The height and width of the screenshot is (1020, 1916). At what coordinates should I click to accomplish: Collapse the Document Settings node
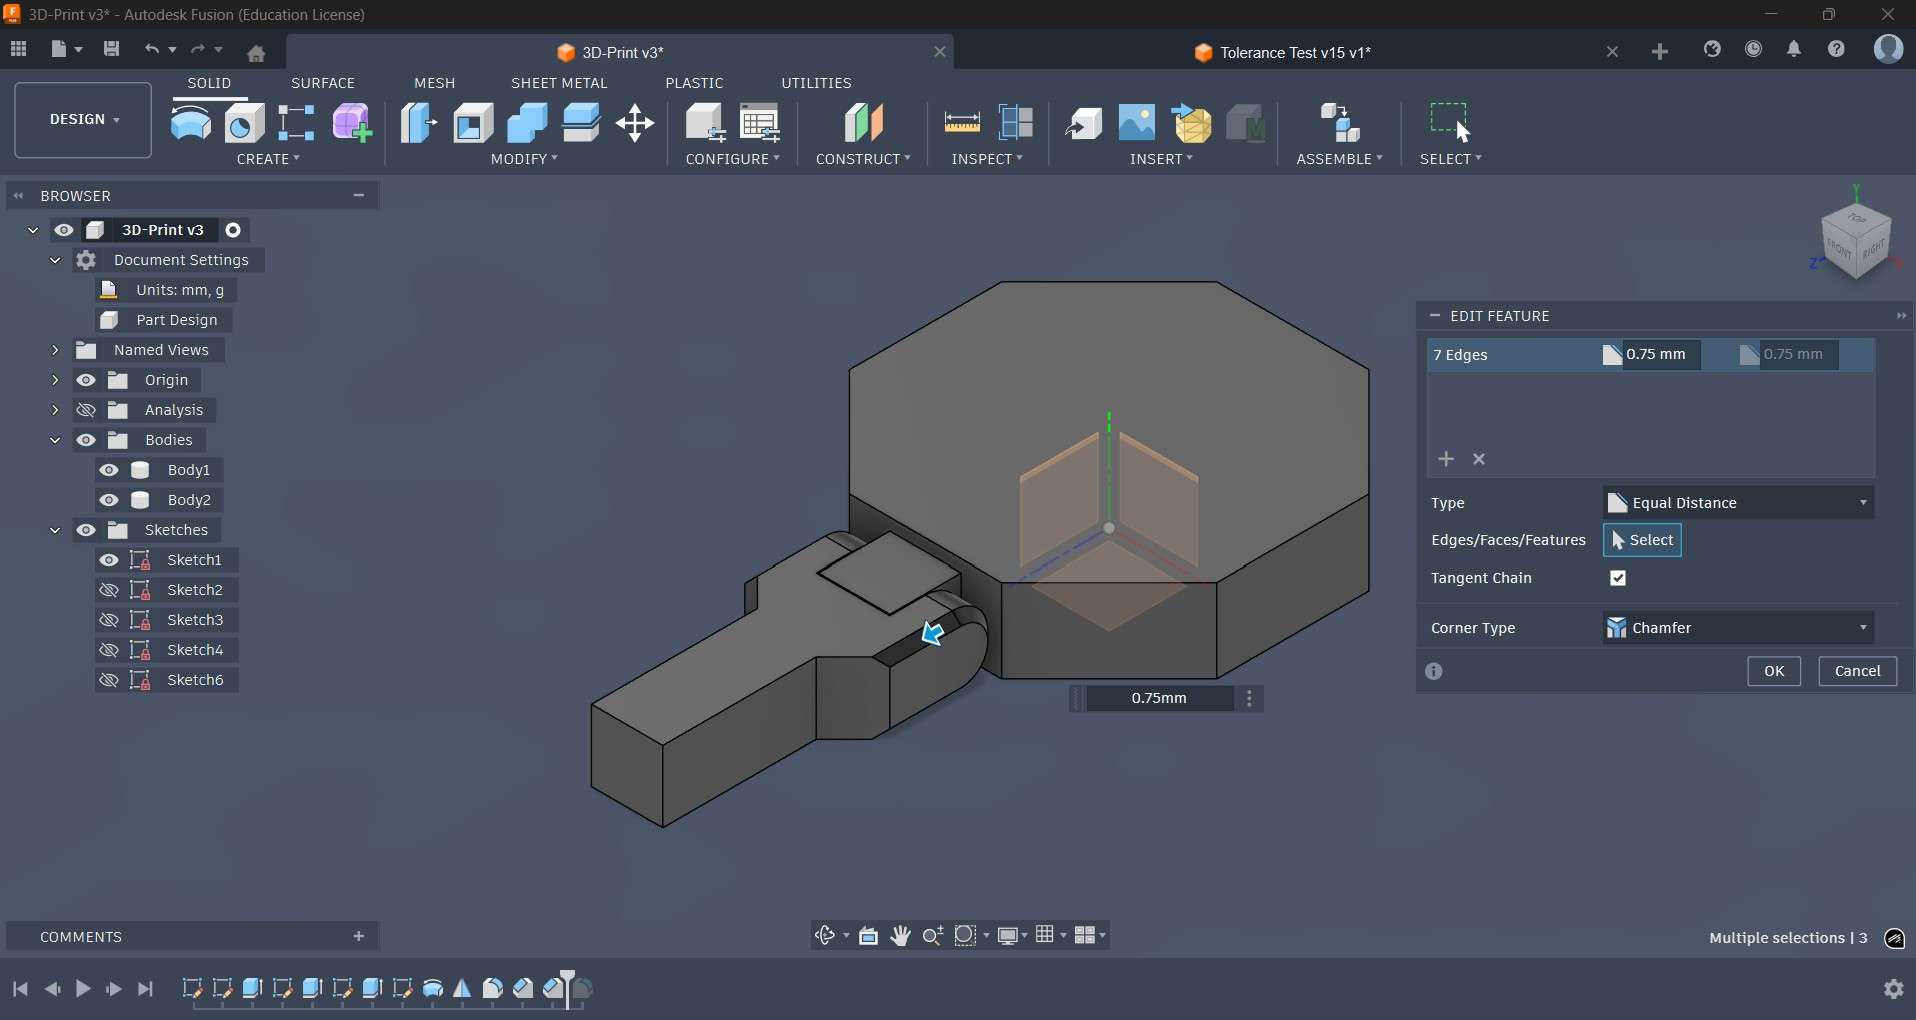pos(55,260)
